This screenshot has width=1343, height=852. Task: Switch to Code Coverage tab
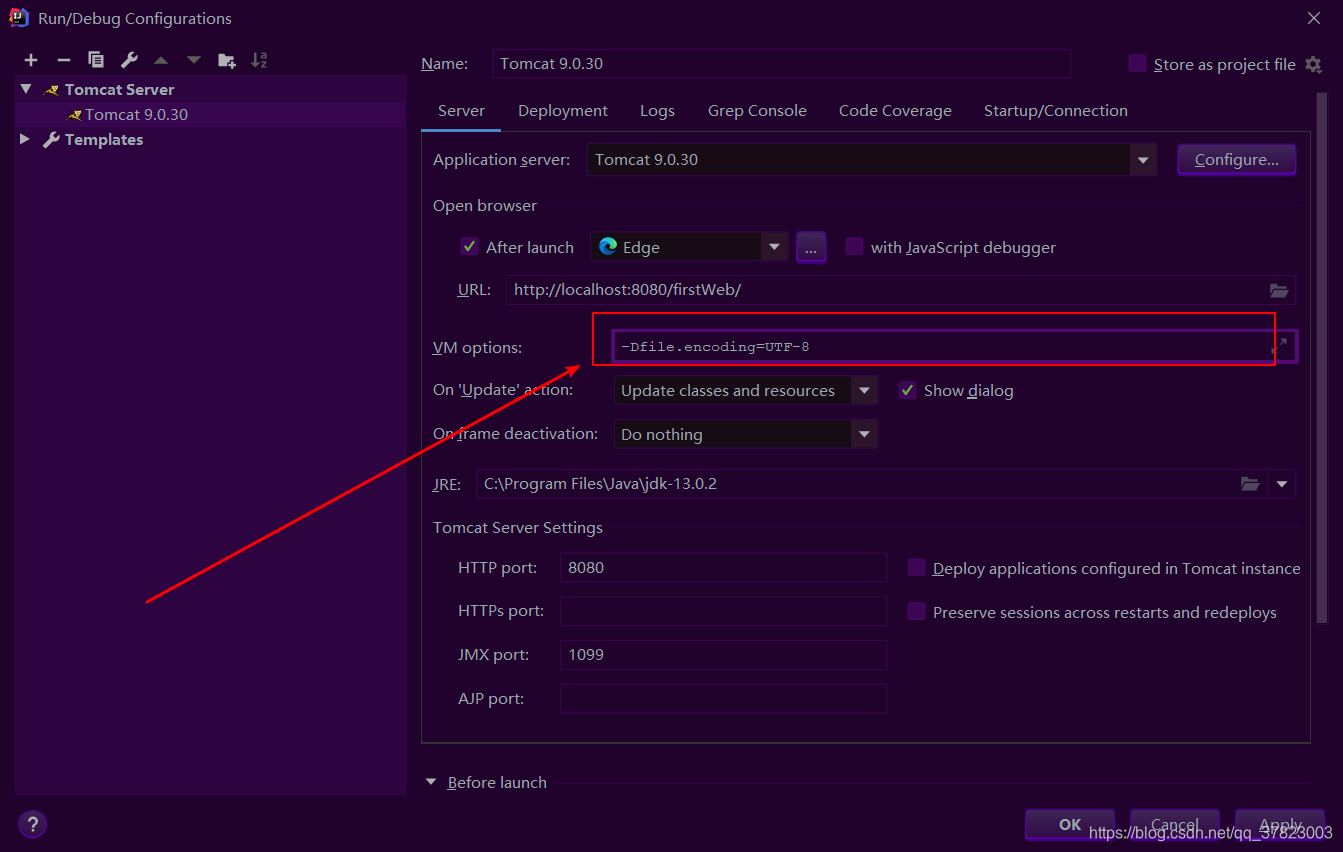click(895, 111)
